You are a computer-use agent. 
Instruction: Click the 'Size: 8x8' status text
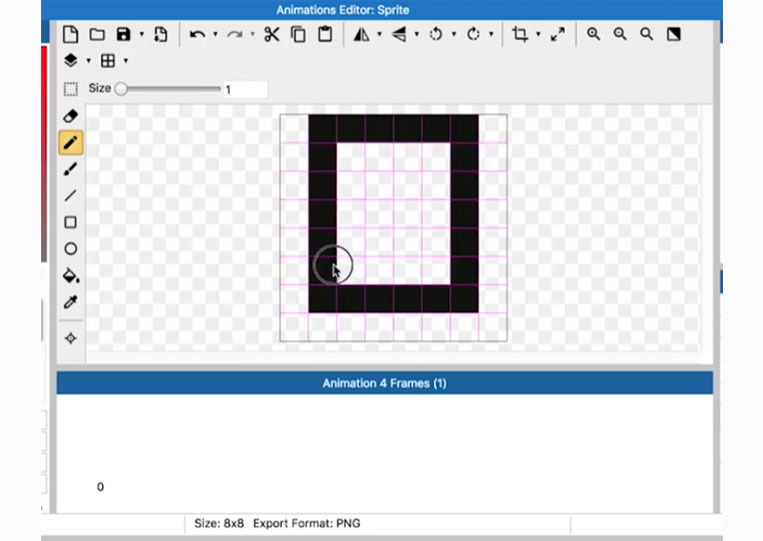[x=219, y=523]
